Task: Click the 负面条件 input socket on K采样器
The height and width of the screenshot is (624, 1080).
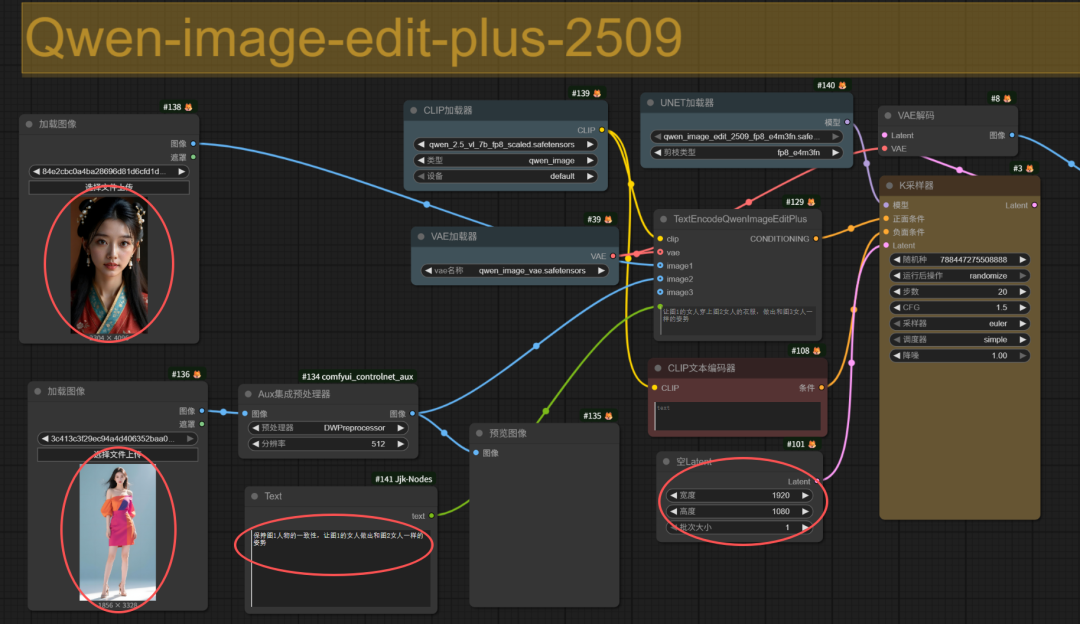Action: (886, 232)
